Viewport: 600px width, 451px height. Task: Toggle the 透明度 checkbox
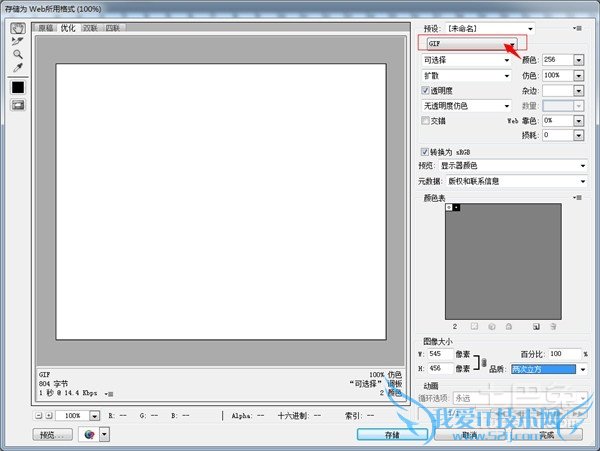(x=425, y=91)
